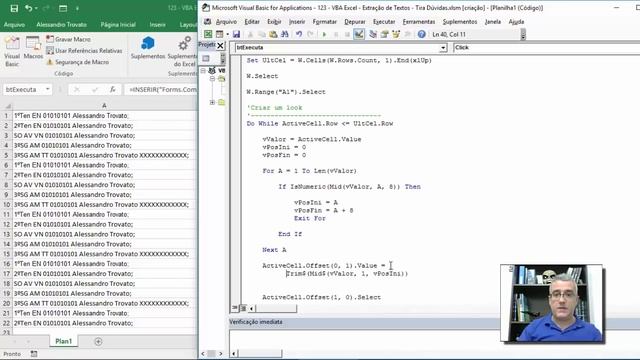Screen dimensions: 640x360
Task: Click the Visual Basic ribbon button
Action: pos(12,51)
